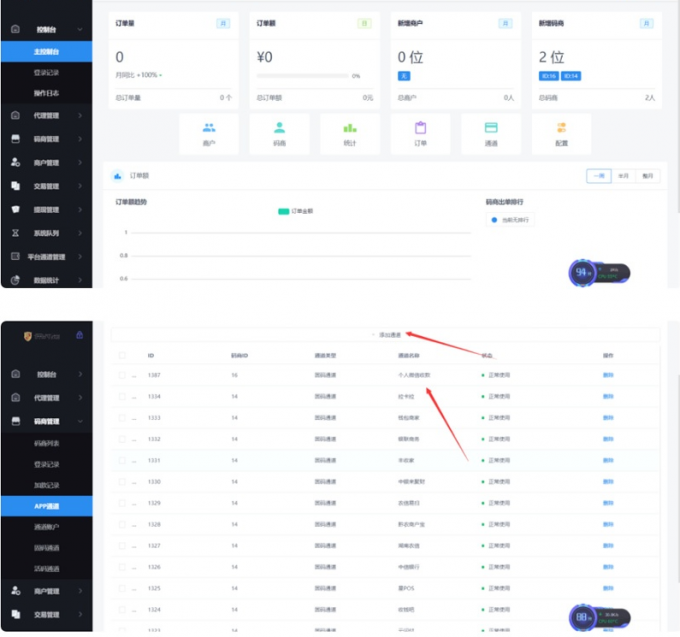The height and width of the screenshot is (637, 680).
Task: Expand 系统队列 chevron in dashboard sidebar
Action: coord(80,233)
